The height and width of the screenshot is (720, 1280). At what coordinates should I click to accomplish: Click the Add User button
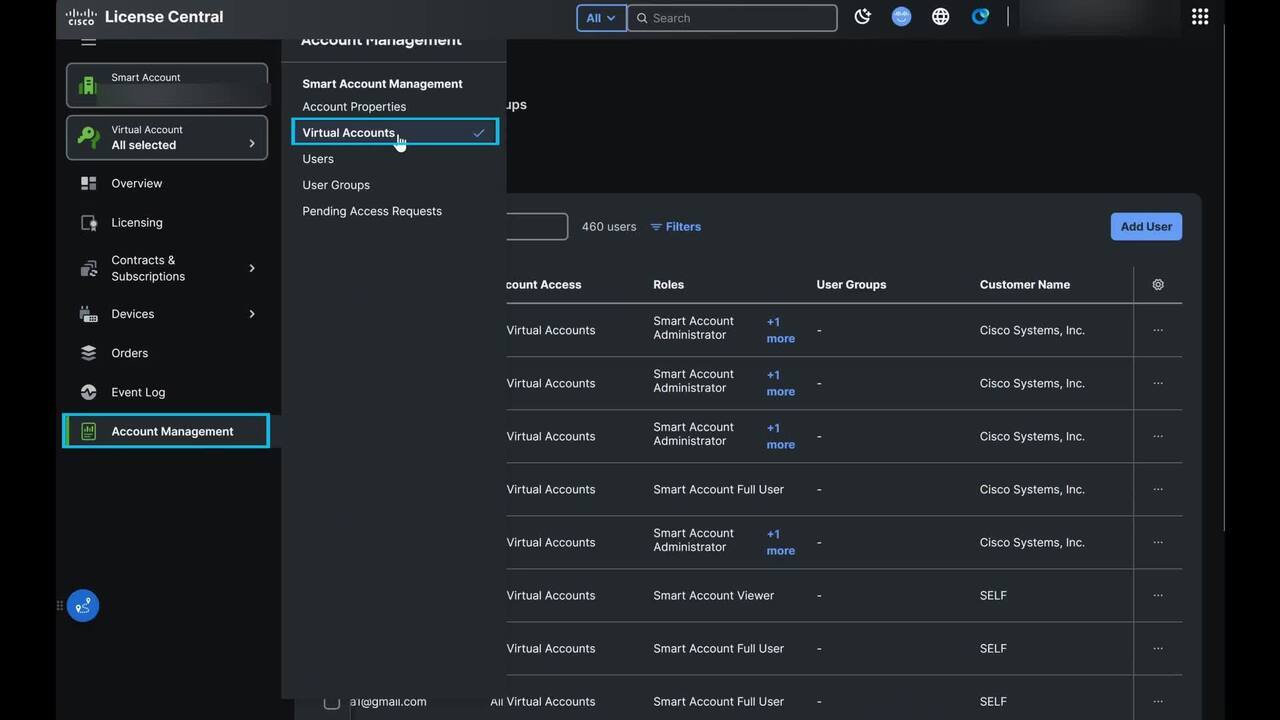tap(1146, 227)
